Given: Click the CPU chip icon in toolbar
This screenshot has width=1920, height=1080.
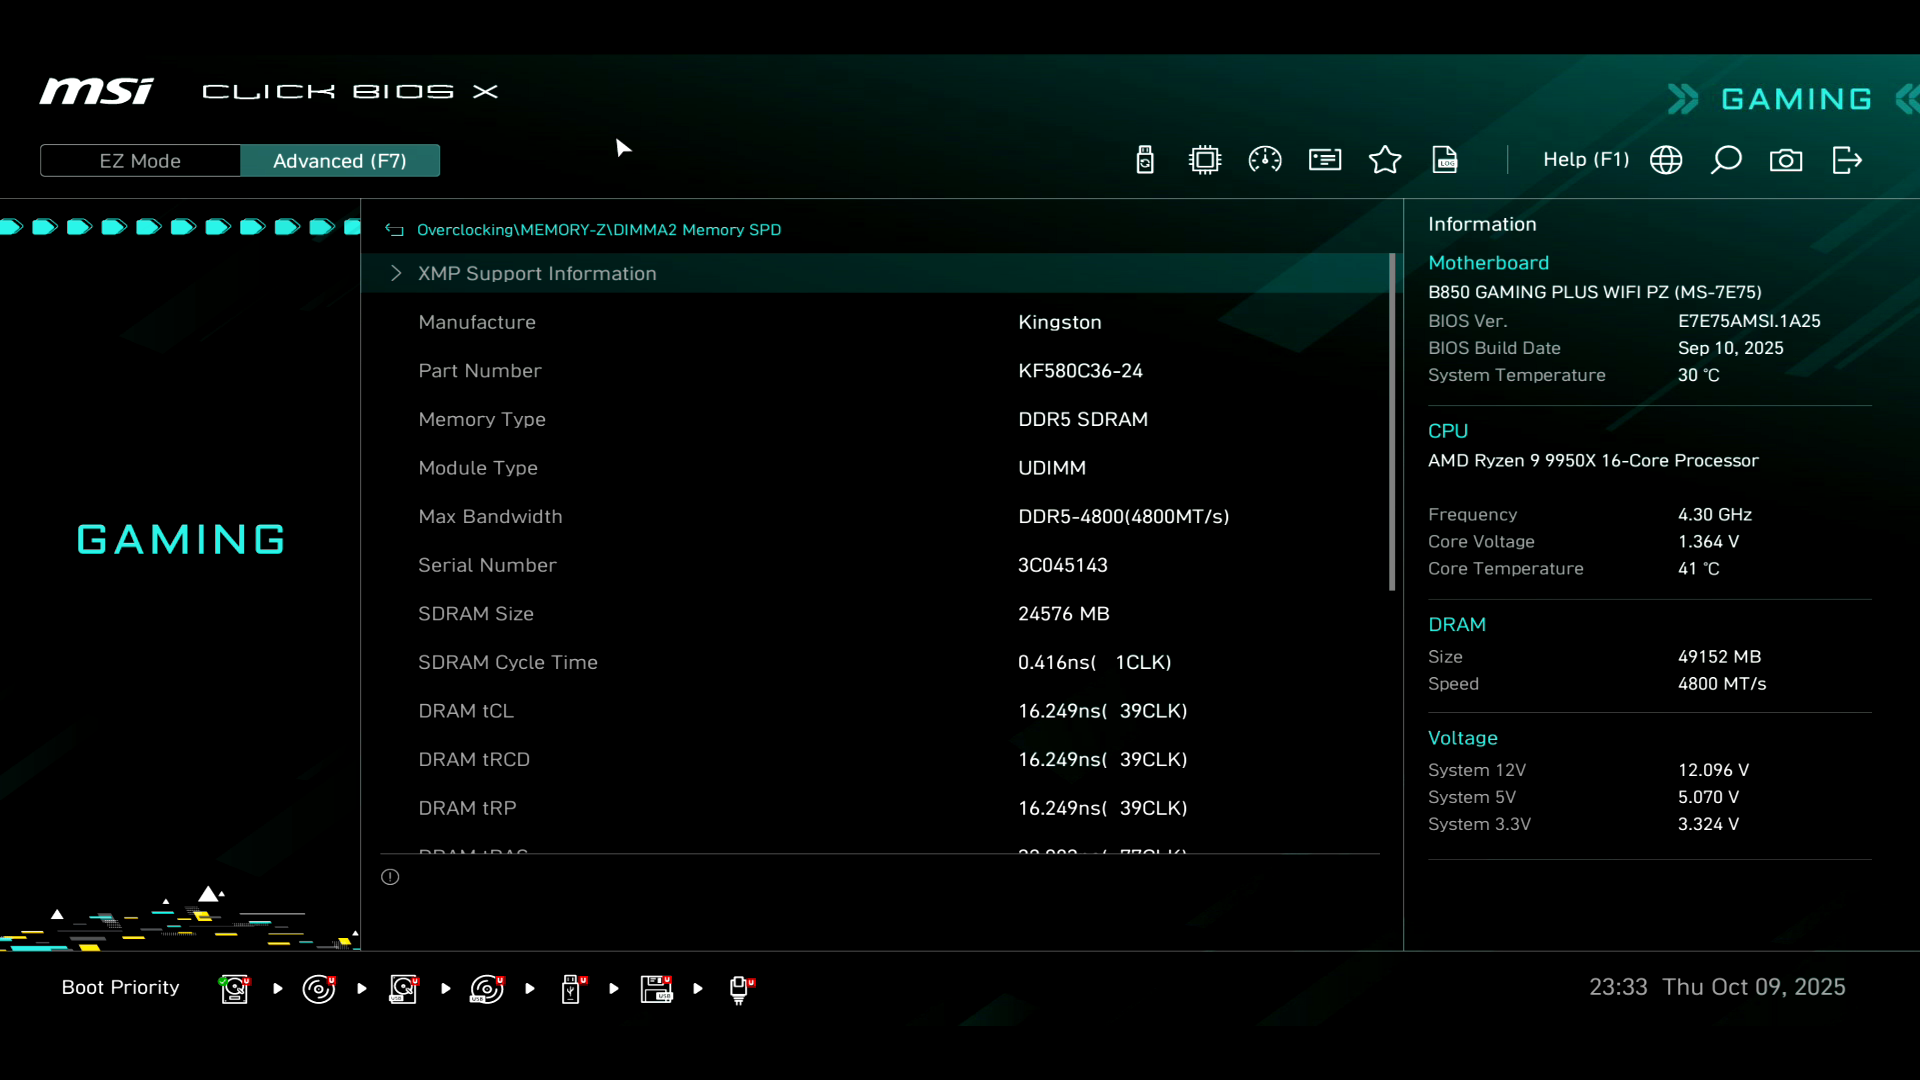Looking at the screenshot, I should tap(1205, 160).
